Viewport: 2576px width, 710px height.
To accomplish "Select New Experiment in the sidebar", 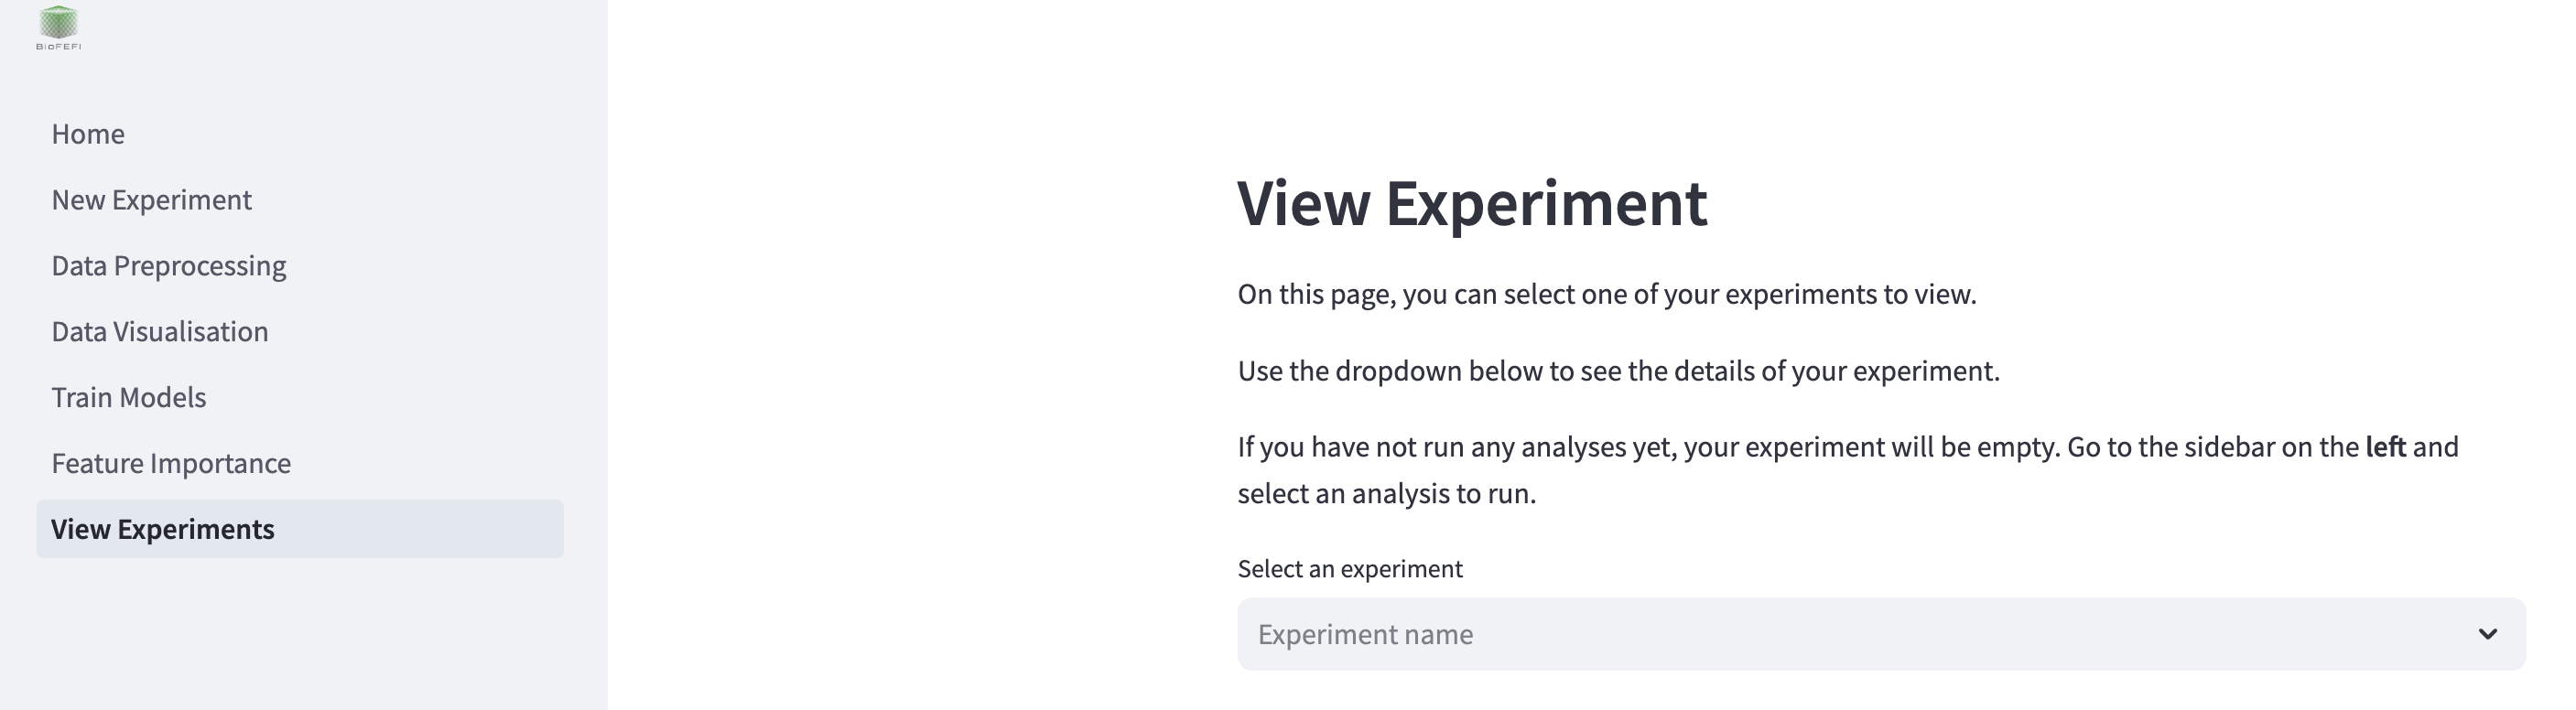I will coord(152,199).
